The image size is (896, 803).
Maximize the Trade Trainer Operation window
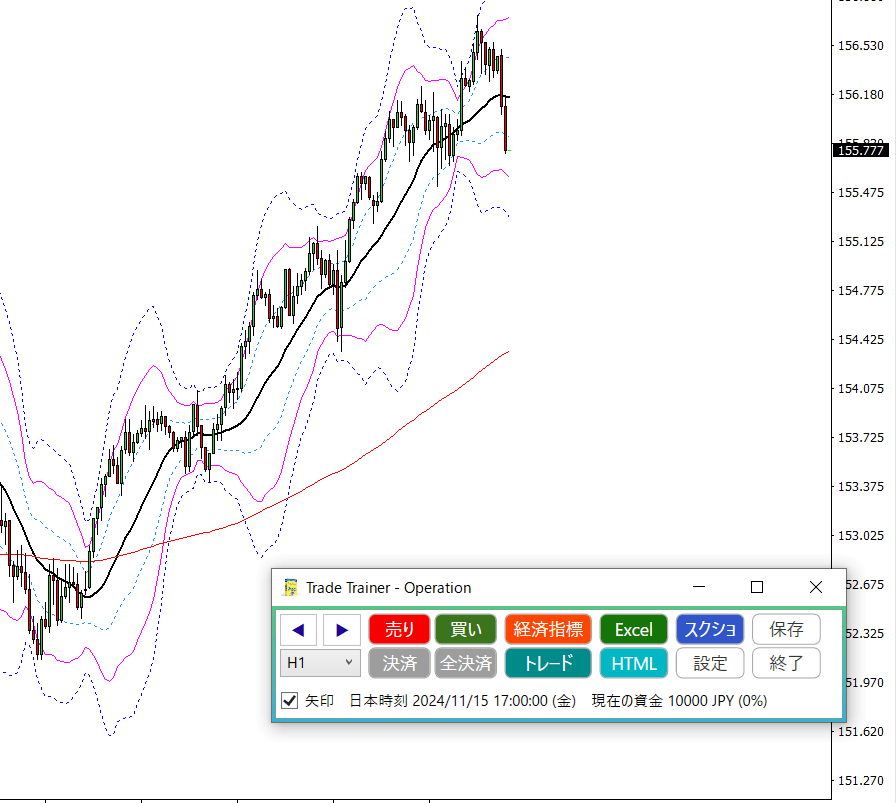coord(757,587)
